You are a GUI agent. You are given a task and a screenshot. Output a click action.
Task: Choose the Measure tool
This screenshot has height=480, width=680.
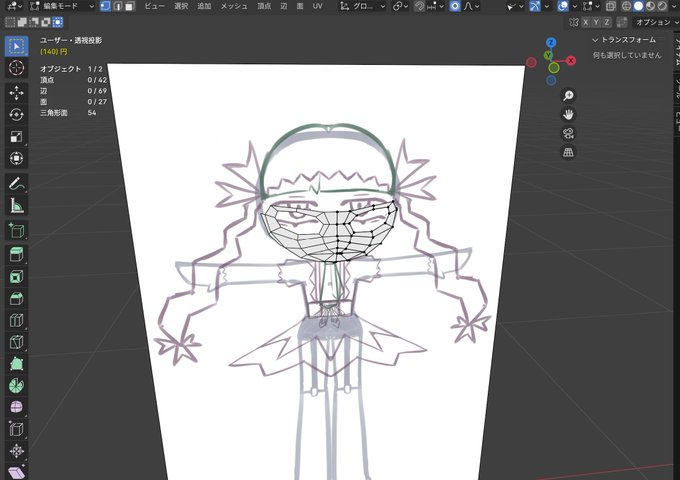16,206
